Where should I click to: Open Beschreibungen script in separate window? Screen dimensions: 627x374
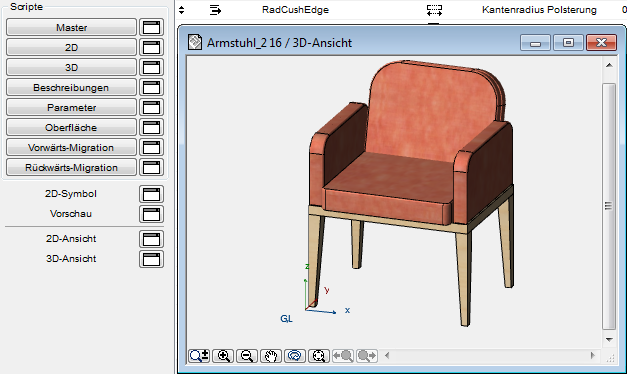pos(152,87)
